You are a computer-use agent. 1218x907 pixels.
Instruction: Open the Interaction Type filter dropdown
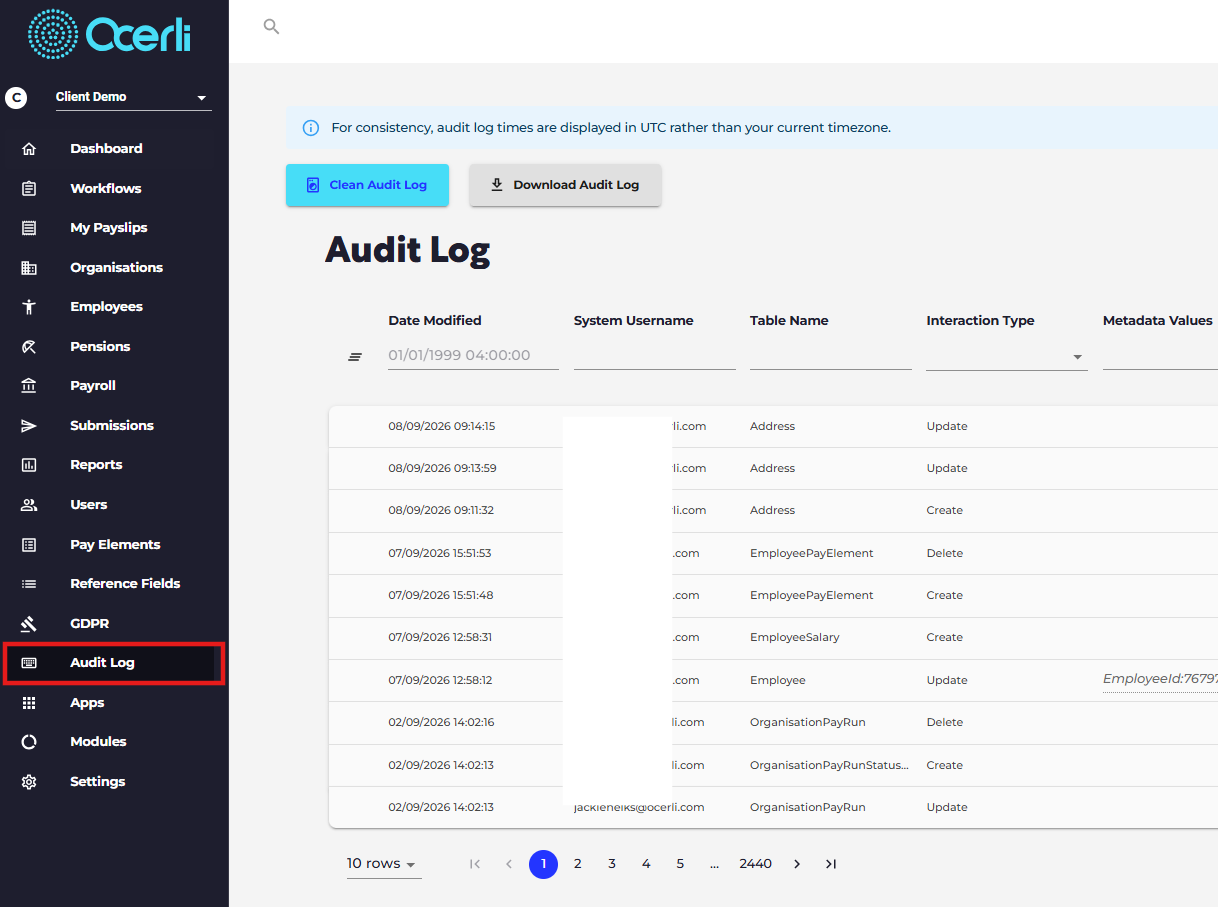point(1006,356)
